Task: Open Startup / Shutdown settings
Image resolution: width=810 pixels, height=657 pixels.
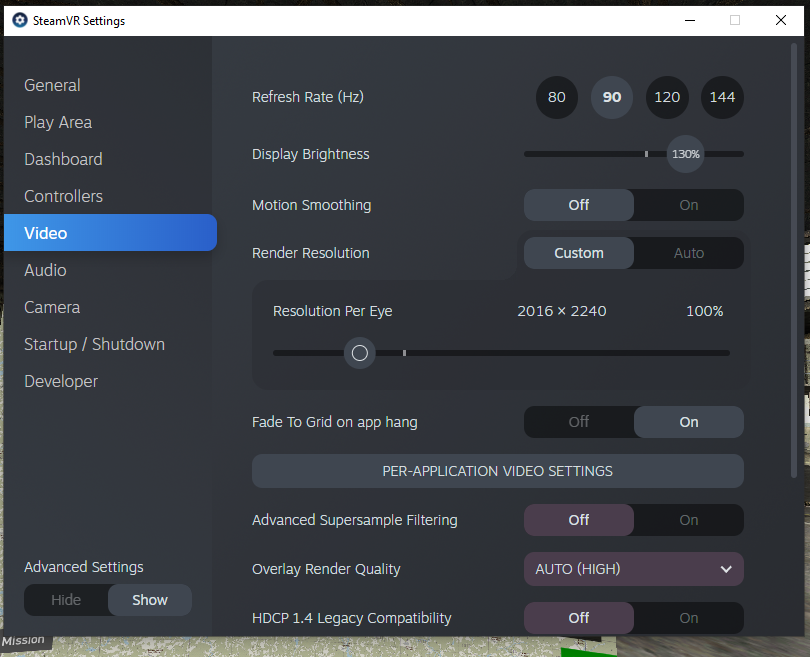Action: click(95, 345)
